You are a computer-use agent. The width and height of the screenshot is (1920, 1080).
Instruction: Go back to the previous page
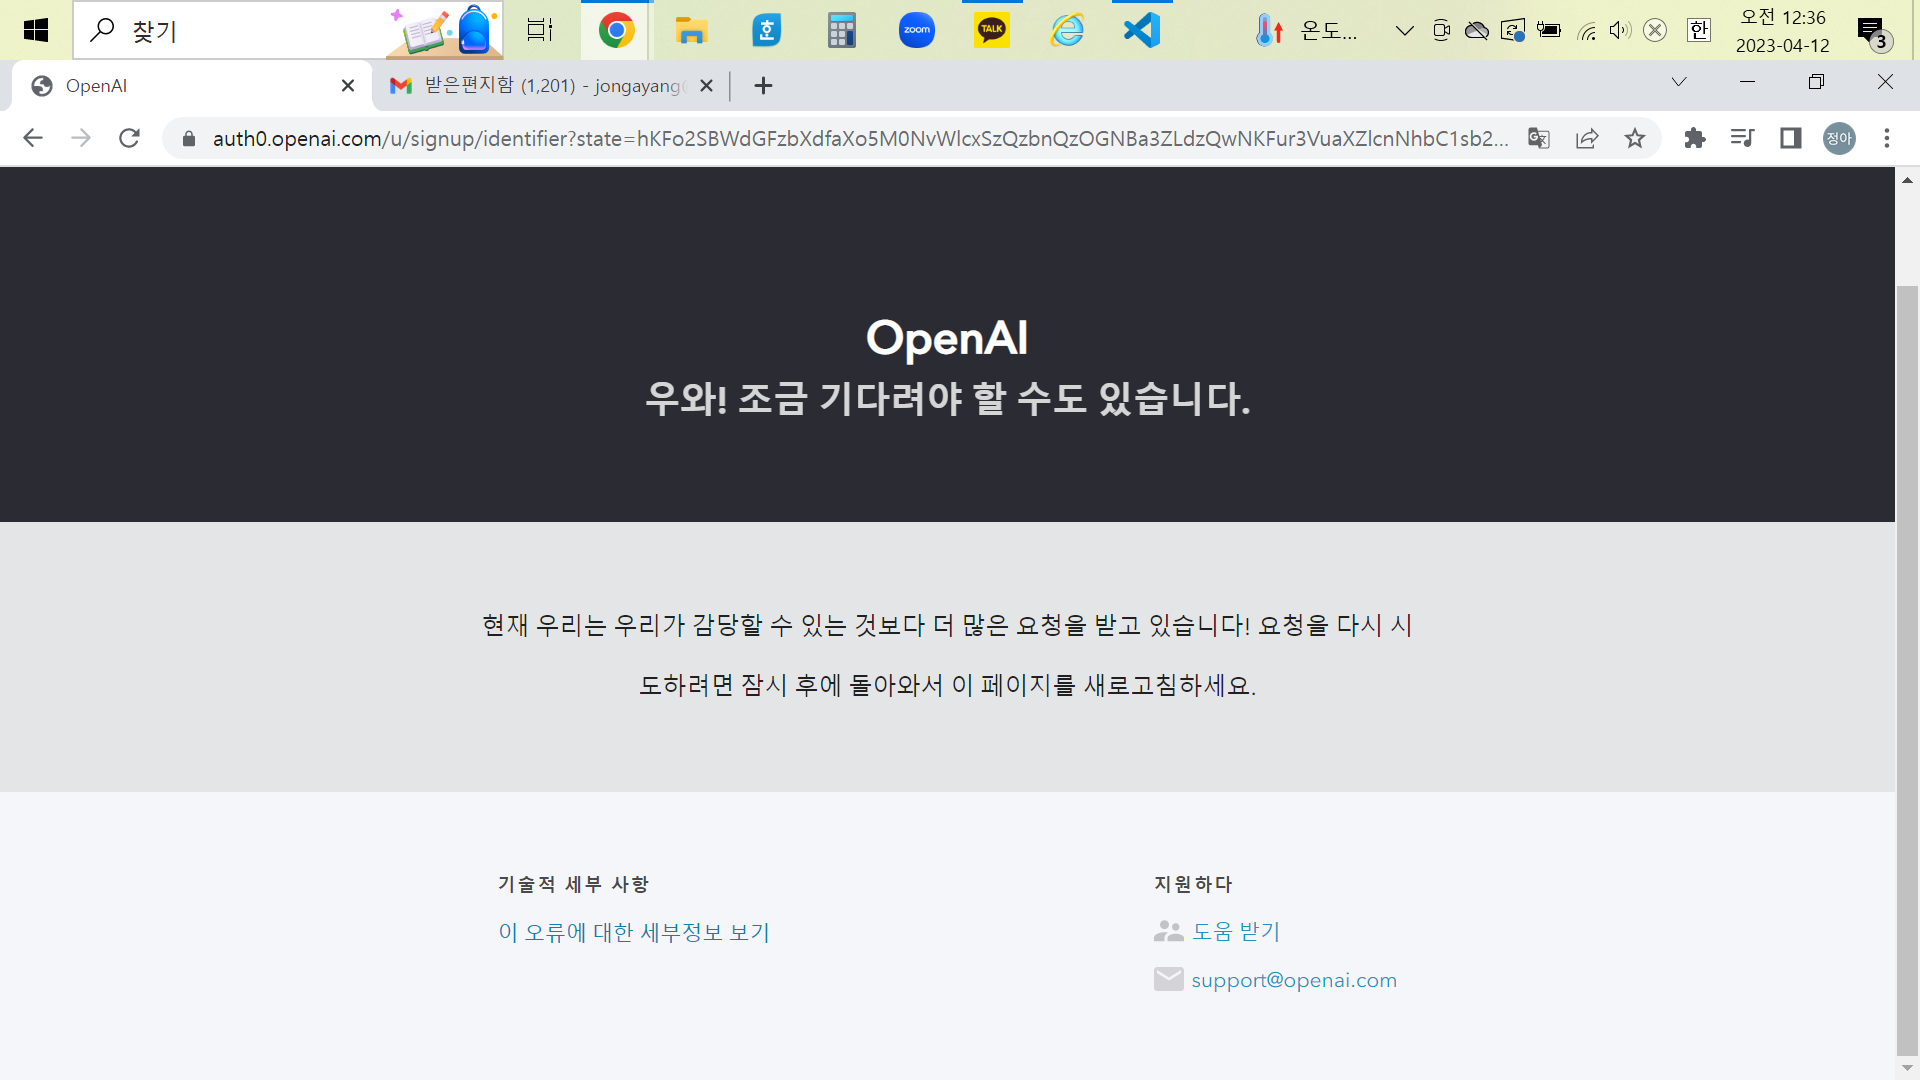(33, 138)
